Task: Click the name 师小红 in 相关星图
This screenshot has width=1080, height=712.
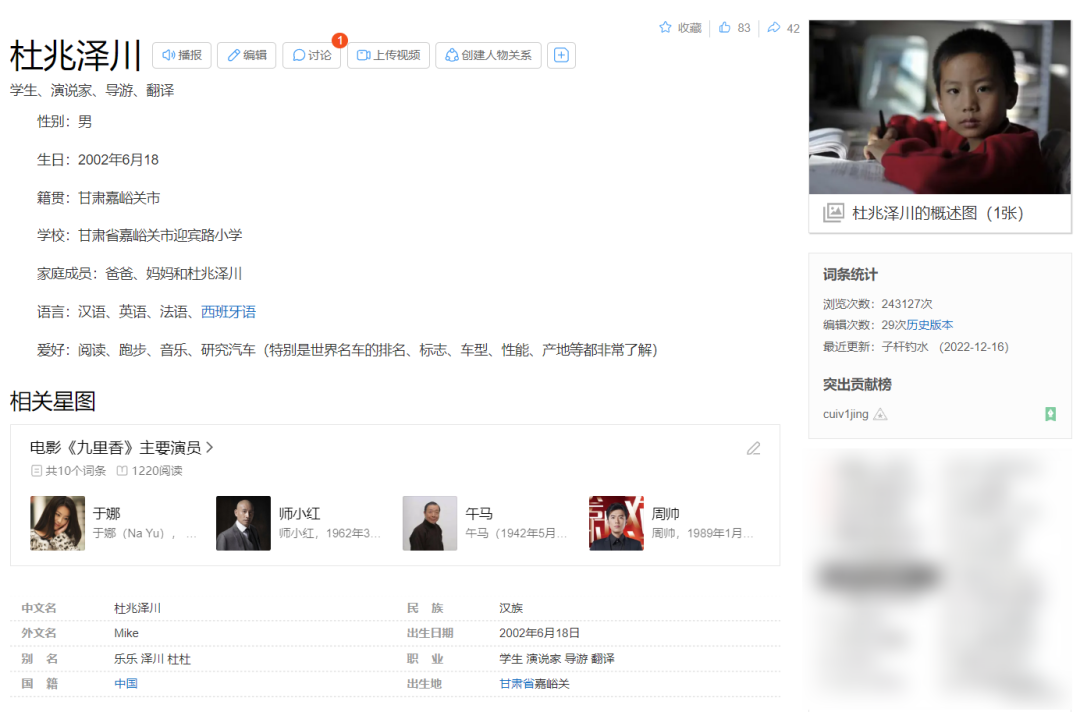Action: (300, 514)
